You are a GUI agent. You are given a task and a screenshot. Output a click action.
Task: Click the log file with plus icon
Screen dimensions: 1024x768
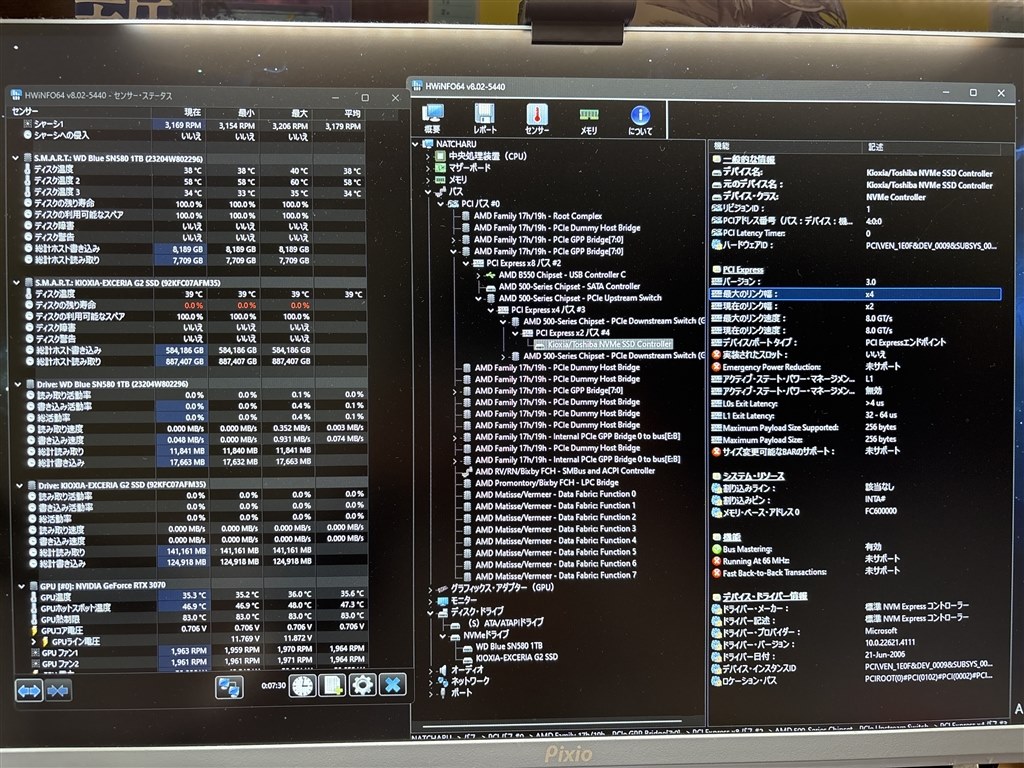(332, 685)
